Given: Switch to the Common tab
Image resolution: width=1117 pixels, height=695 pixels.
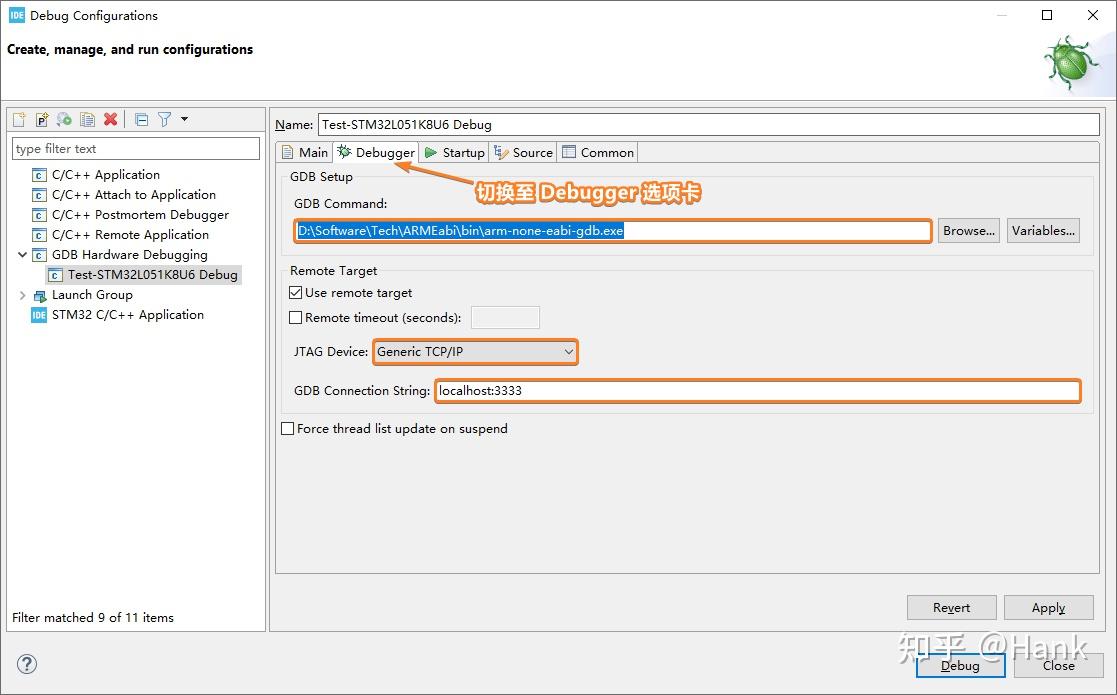Looking at the screenshot, I should pos(598,153).
